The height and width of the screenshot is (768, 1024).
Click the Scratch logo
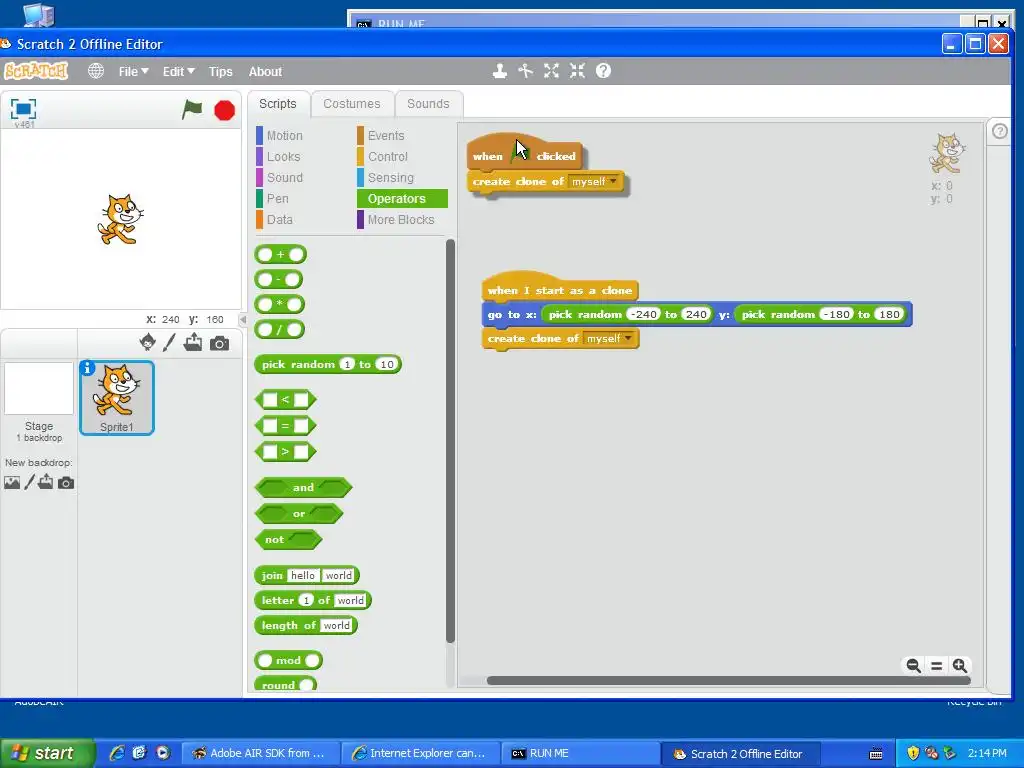coord(36,71)
